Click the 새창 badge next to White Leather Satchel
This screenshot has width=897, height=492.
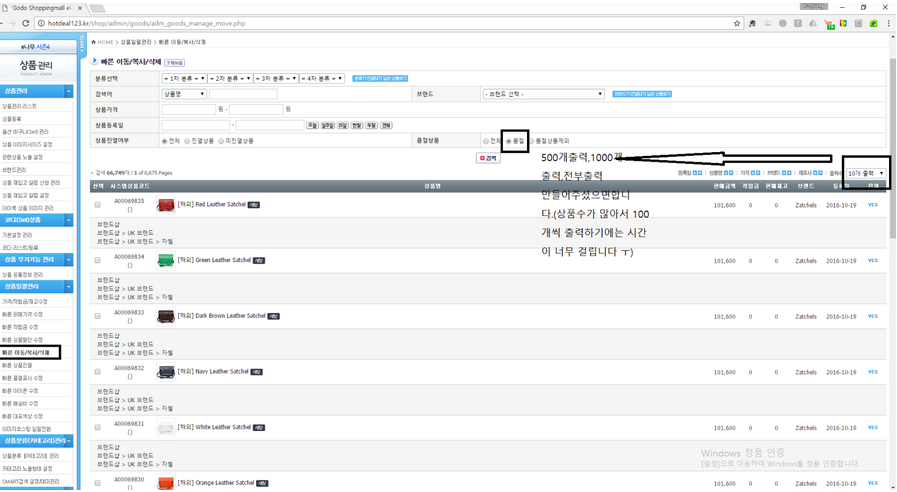click(x=259, y=428)
